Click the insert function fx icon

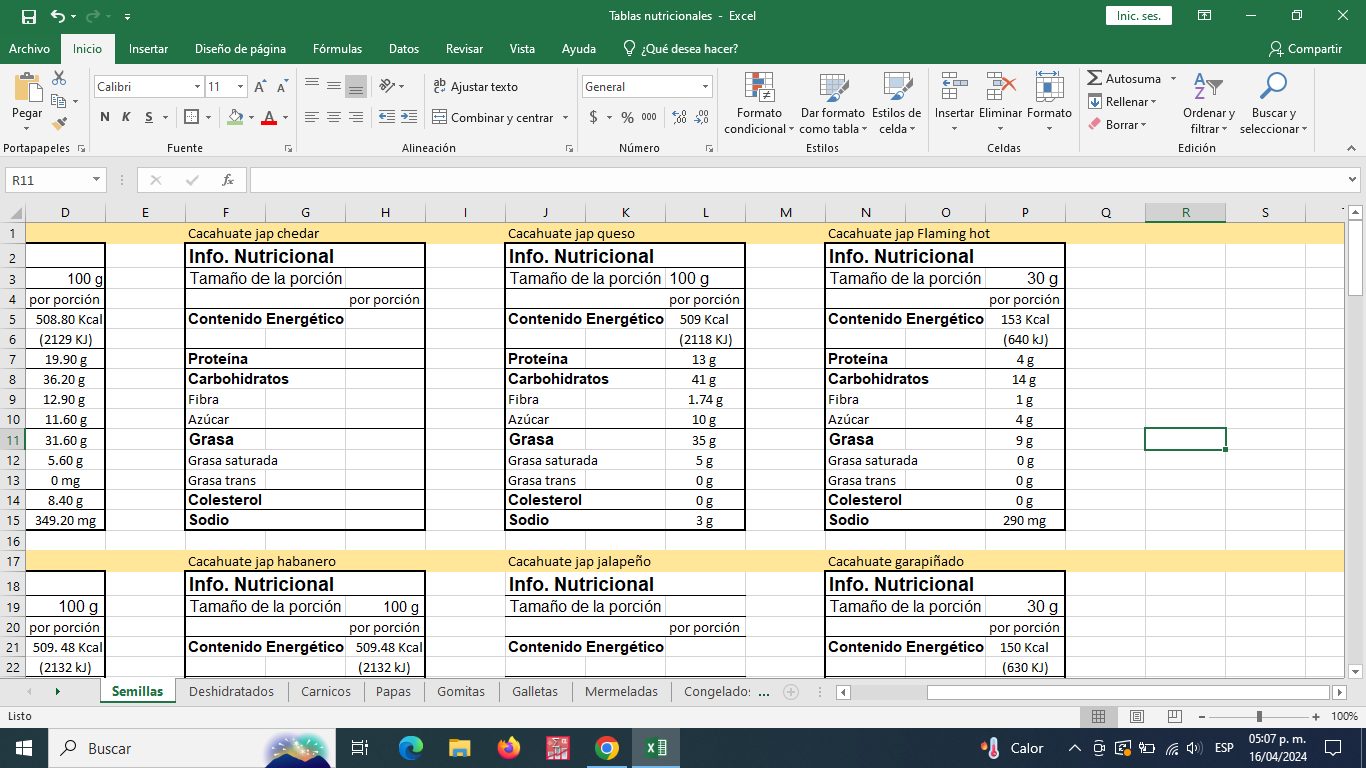tap(228, 180)
